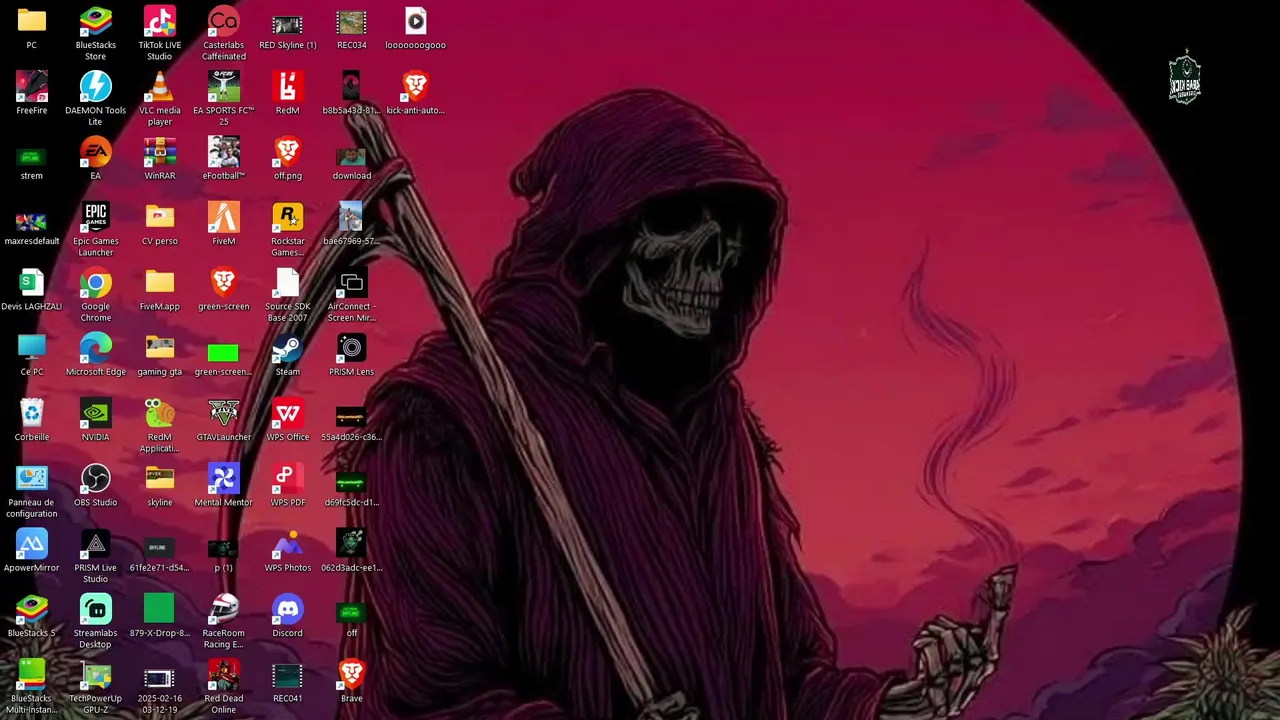Select green-screen Brave file
The width and height of the screenshot is (1280, 720).
224,283
